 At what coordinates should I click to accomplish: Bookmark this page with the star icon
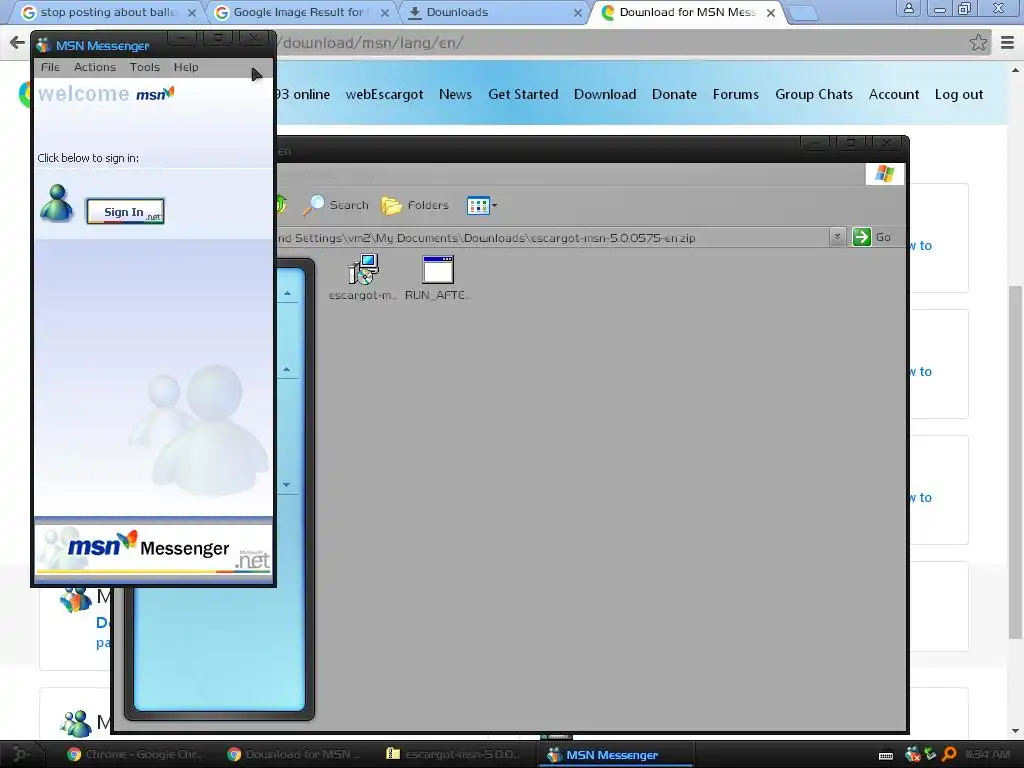pos(978,43)
